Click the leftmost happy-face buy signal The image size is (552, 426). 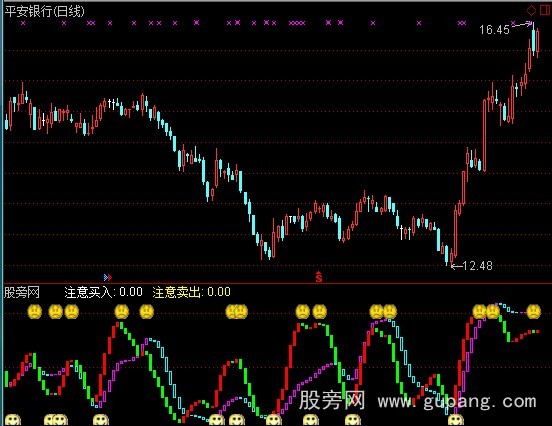13,420
